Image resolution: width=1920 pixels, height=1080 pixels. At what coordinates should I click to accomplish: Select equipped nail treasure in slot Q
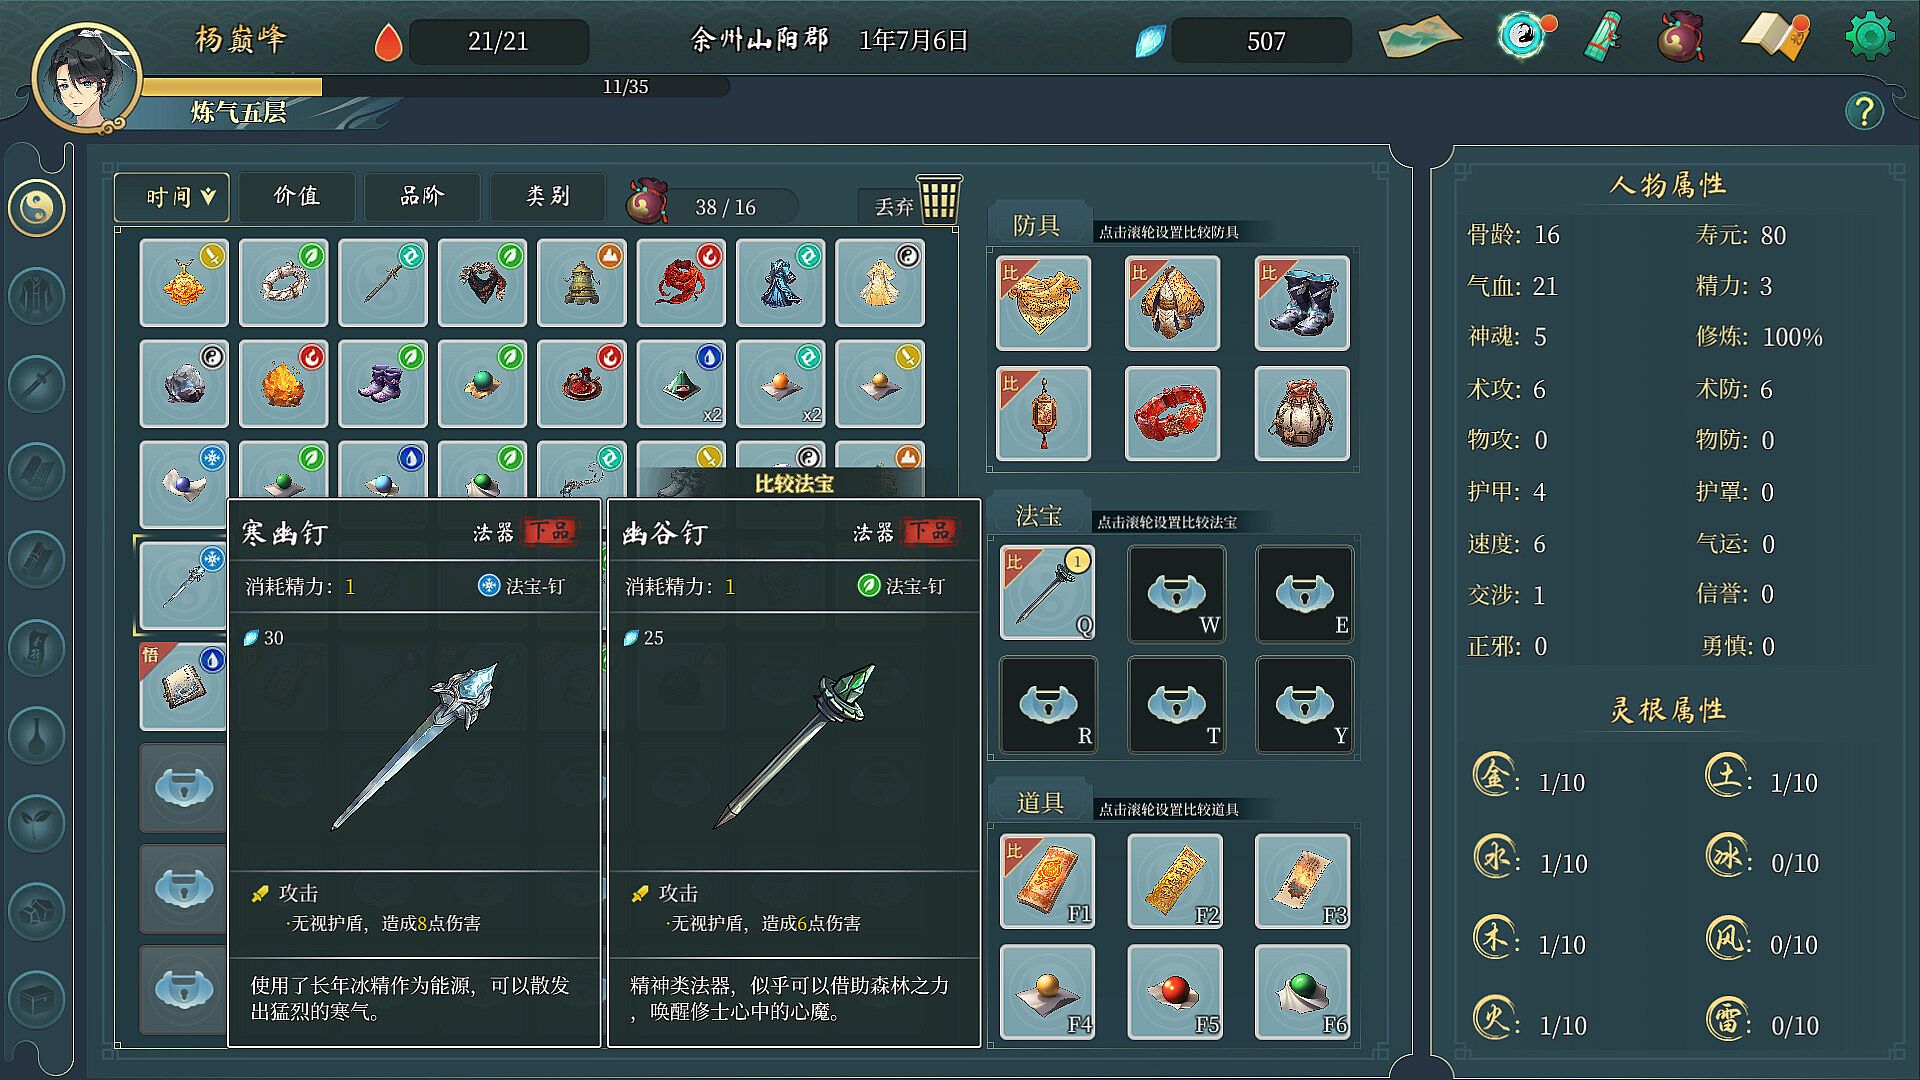point(1047,593)
